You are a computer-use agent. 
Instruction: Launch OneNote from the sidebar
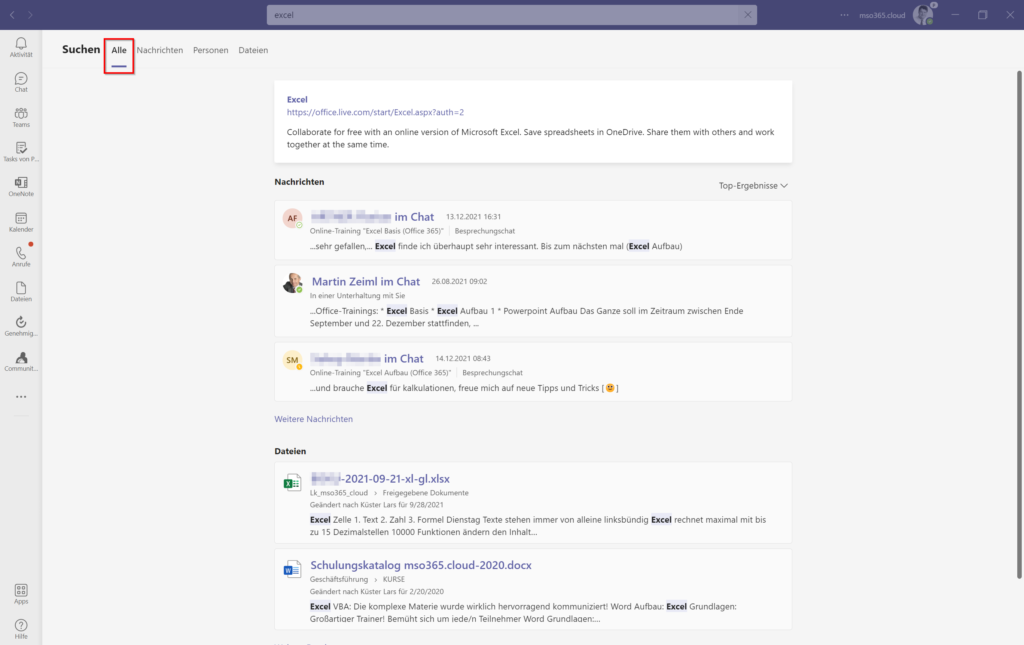21,187
